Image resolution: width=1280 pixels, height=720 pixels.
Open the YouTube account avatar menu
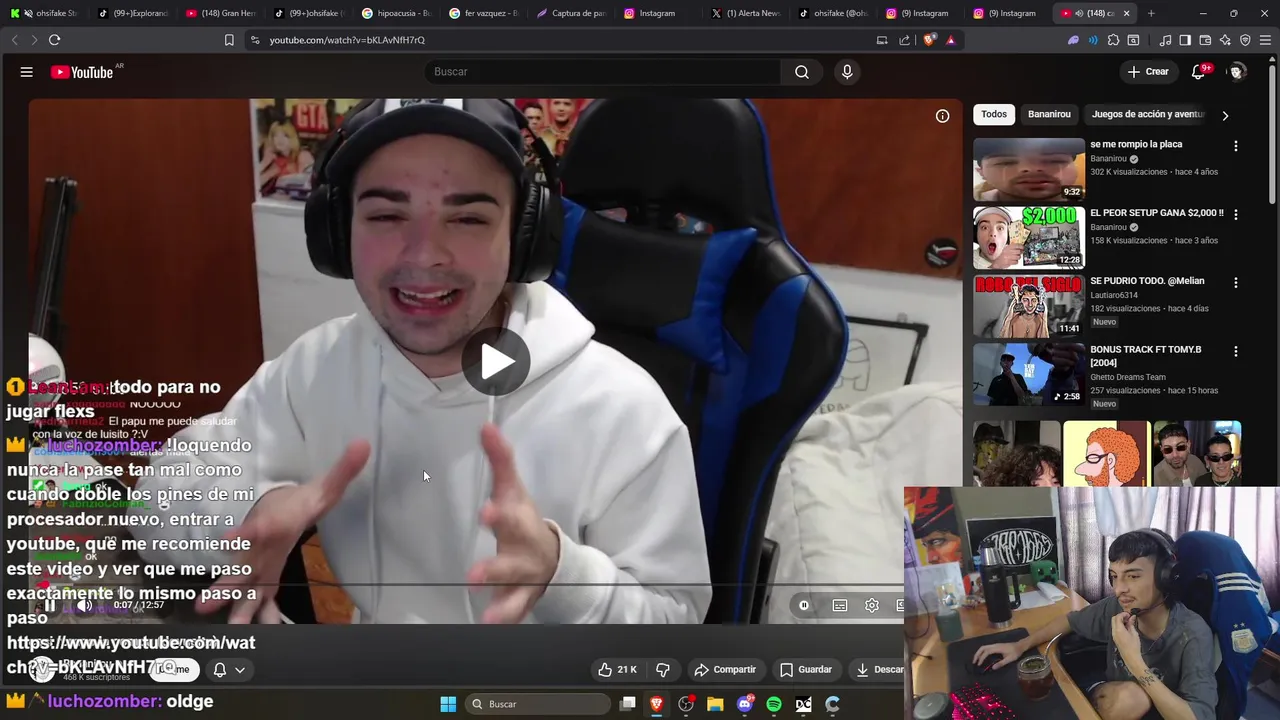pos(1237,72)
